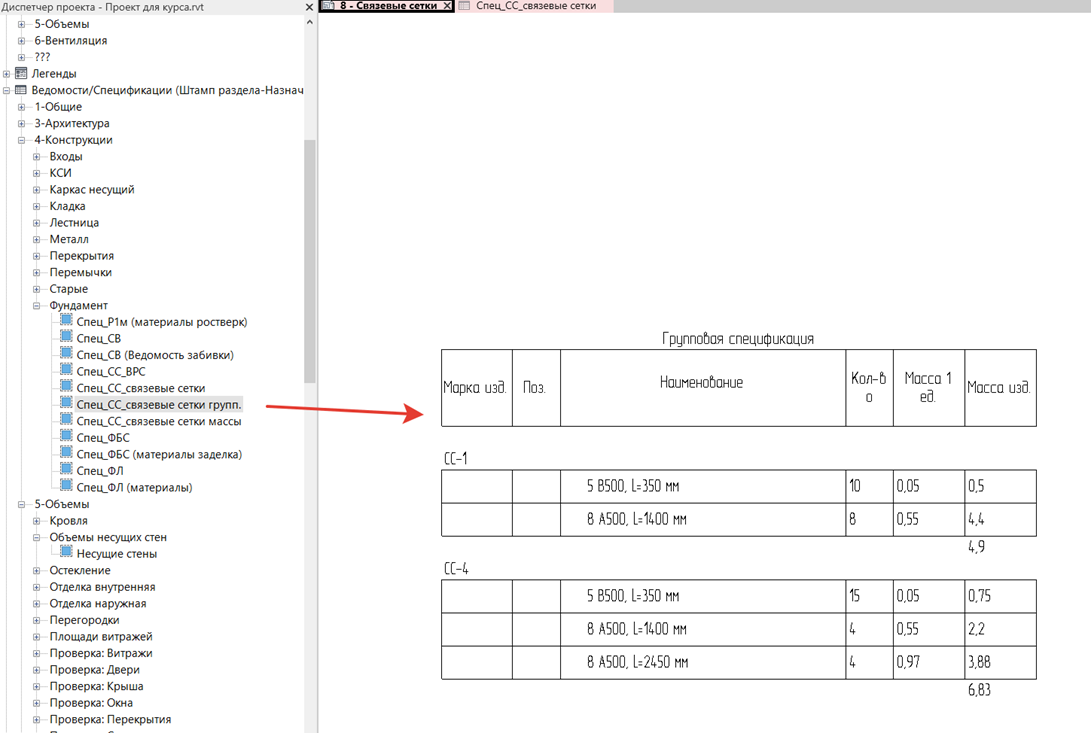Click the icon next to Спец_СС_ВРС
Screen dimensions: 1091x733
pos(66,370)
